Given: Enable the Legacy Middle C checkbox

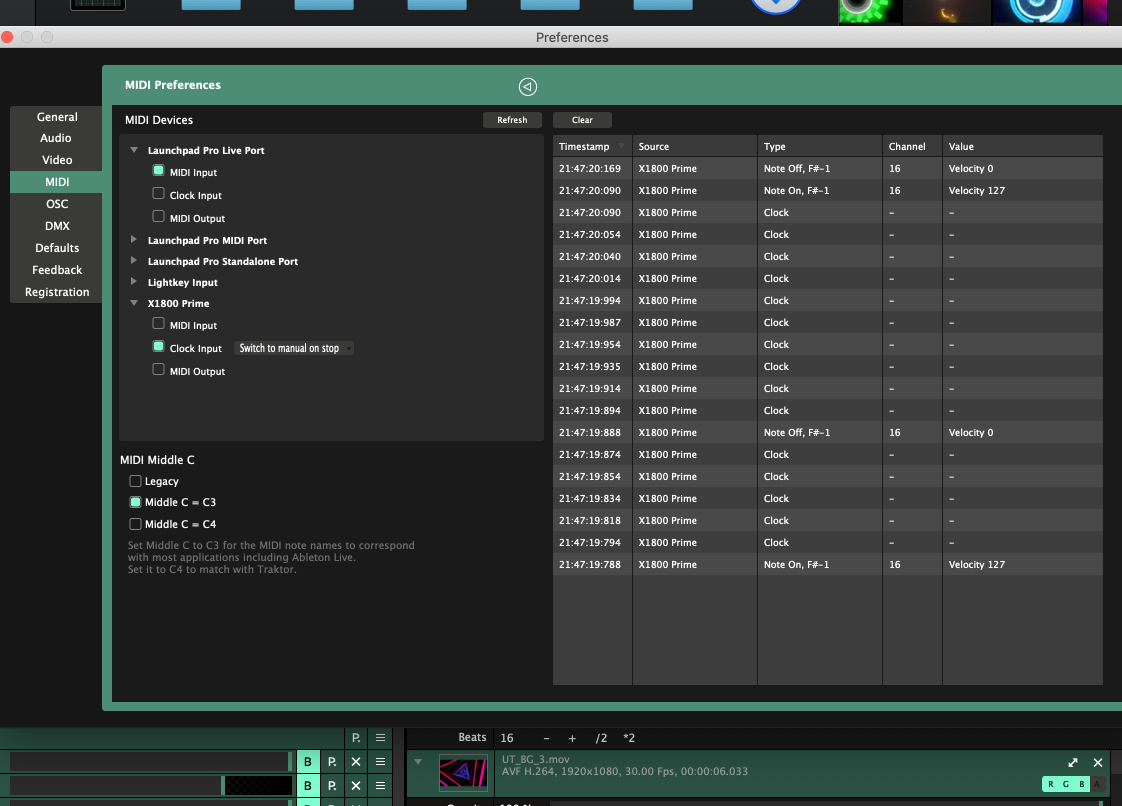Looking at the screenshot, I should pos(136,481).
